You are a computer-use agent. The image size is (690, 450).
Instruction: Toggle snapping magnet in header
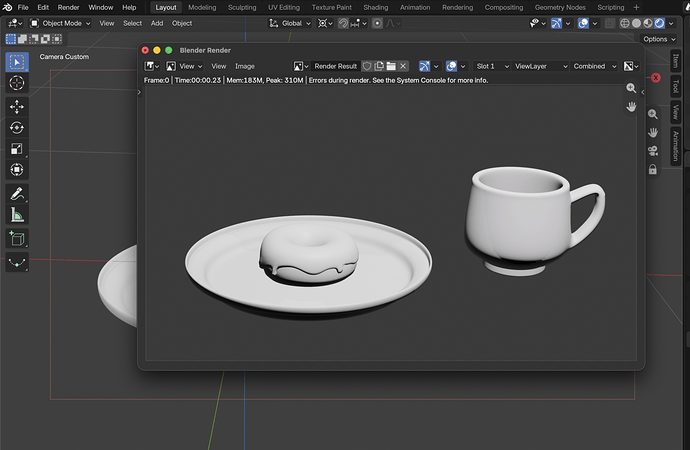pos(343,23)
